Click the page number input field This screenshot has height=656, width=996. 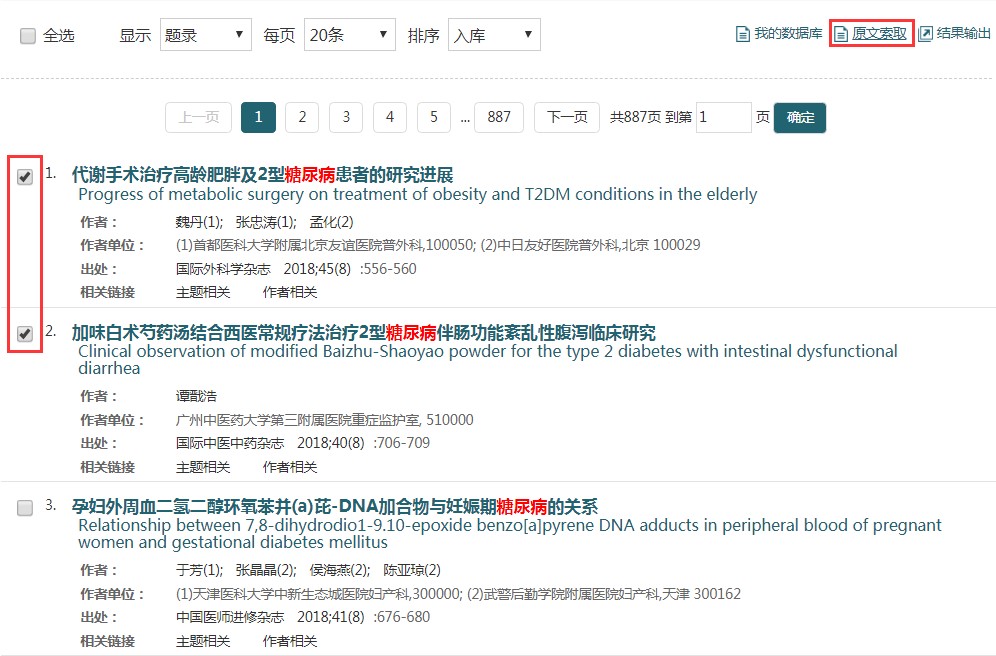[723, 117]
